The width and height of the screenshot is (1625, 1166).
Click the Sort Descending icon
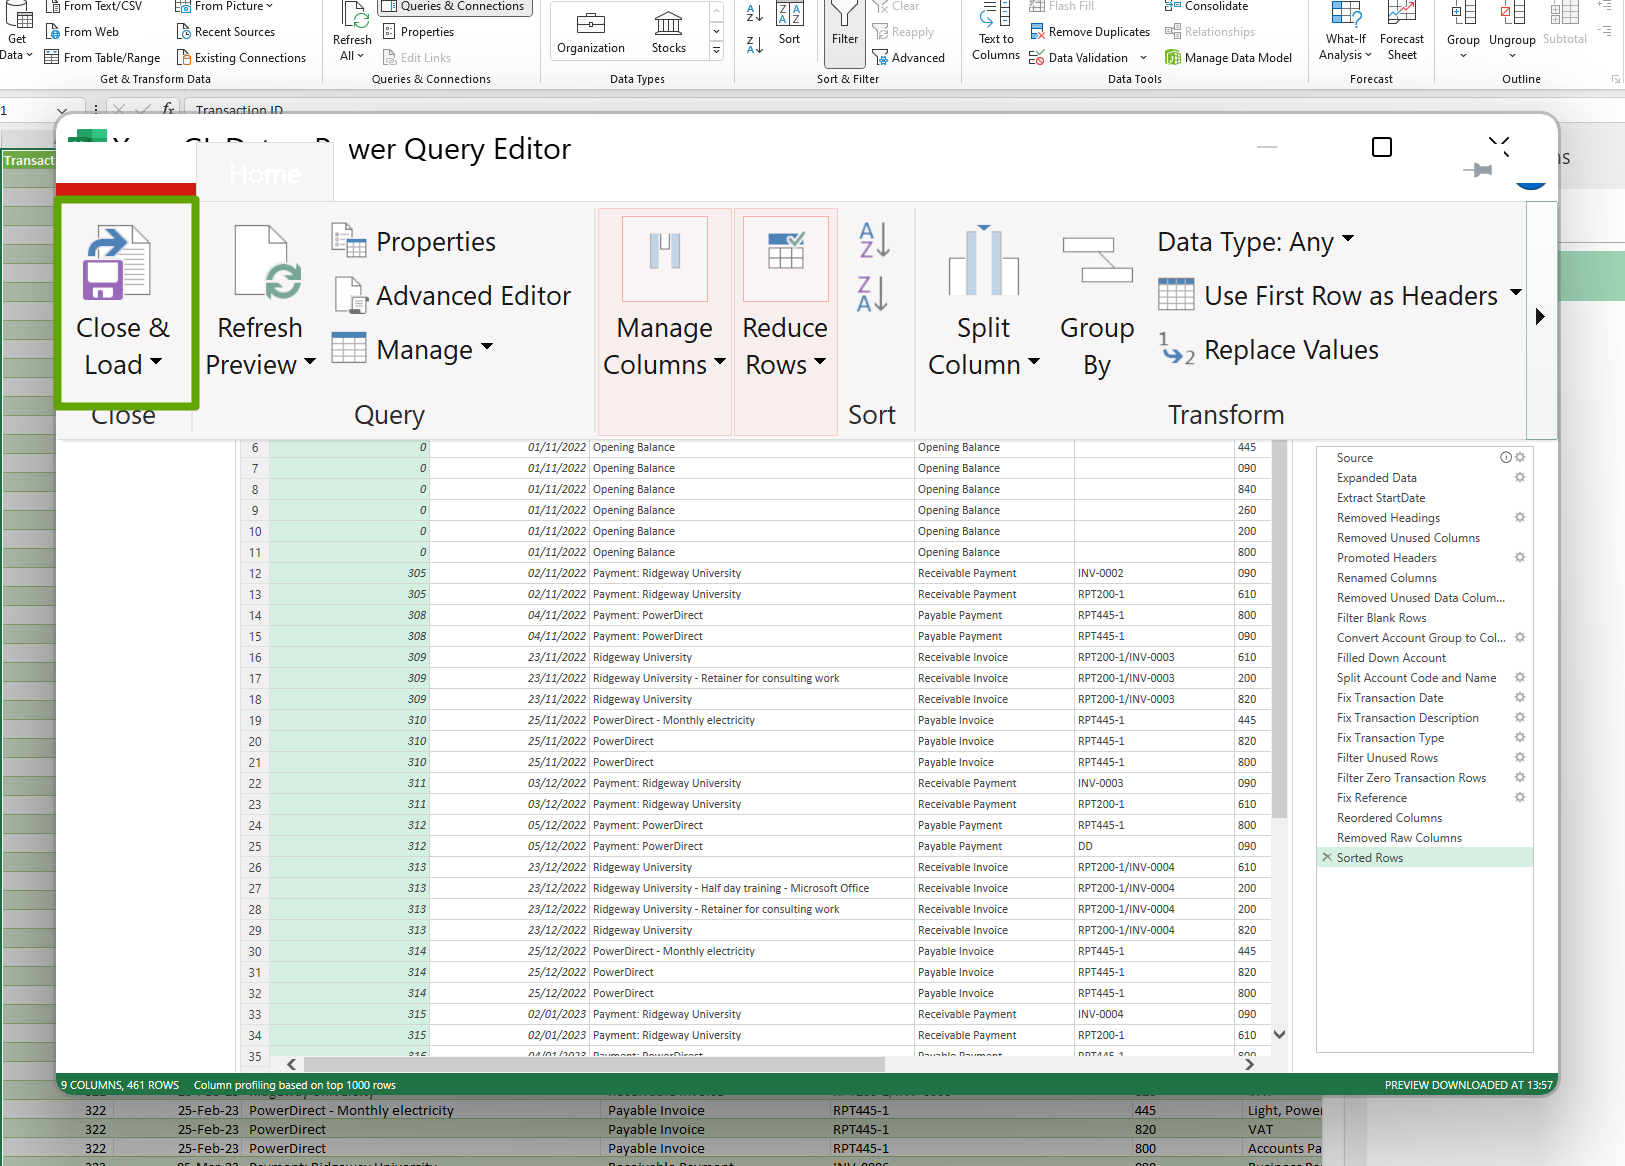872,295
